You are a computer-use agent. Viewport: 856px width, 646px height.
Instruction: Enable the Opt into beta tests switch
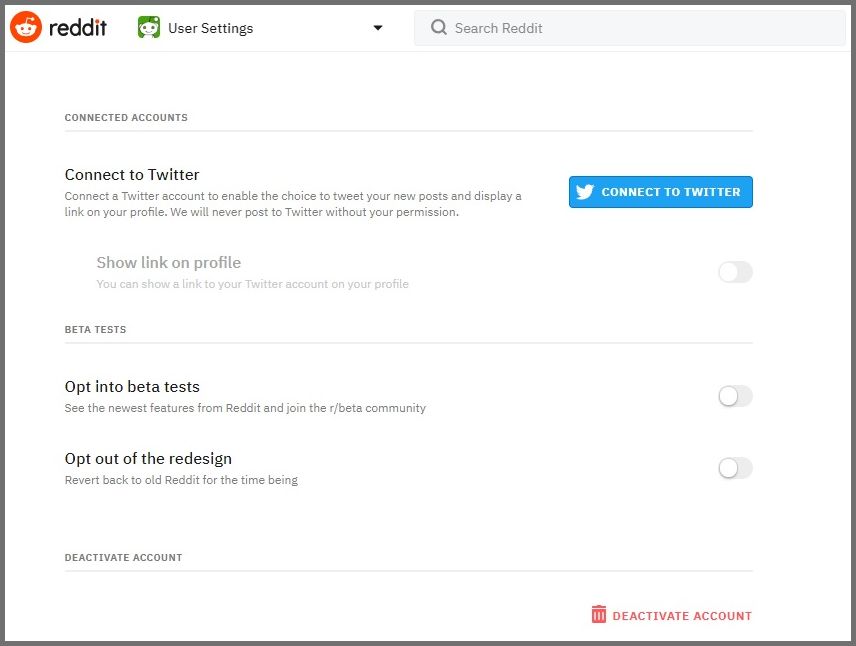(x=735, y=396)
